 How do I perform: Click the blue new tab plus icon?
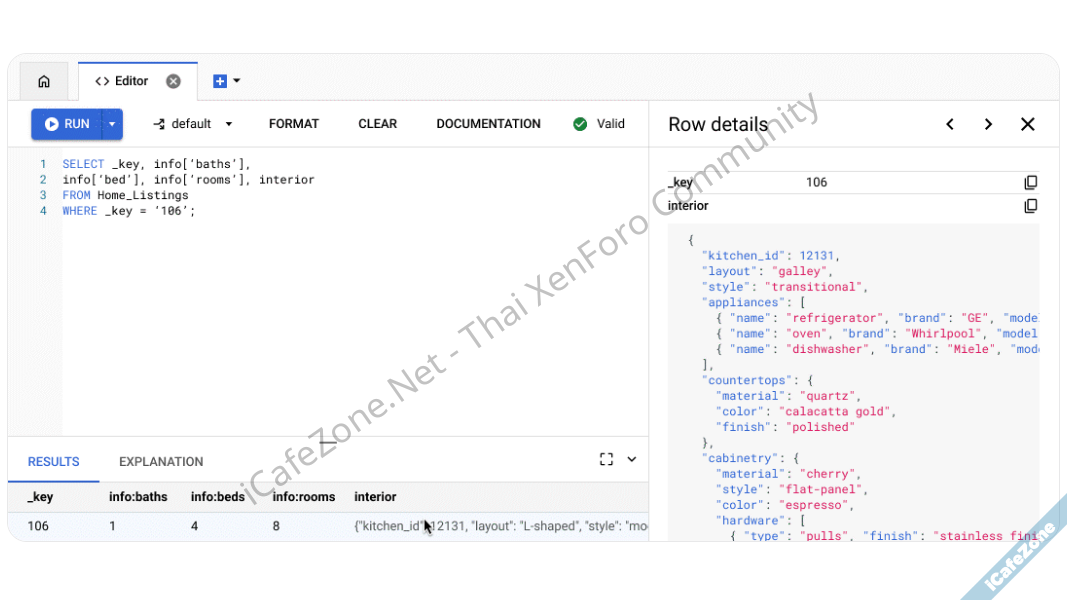[220, 82]
